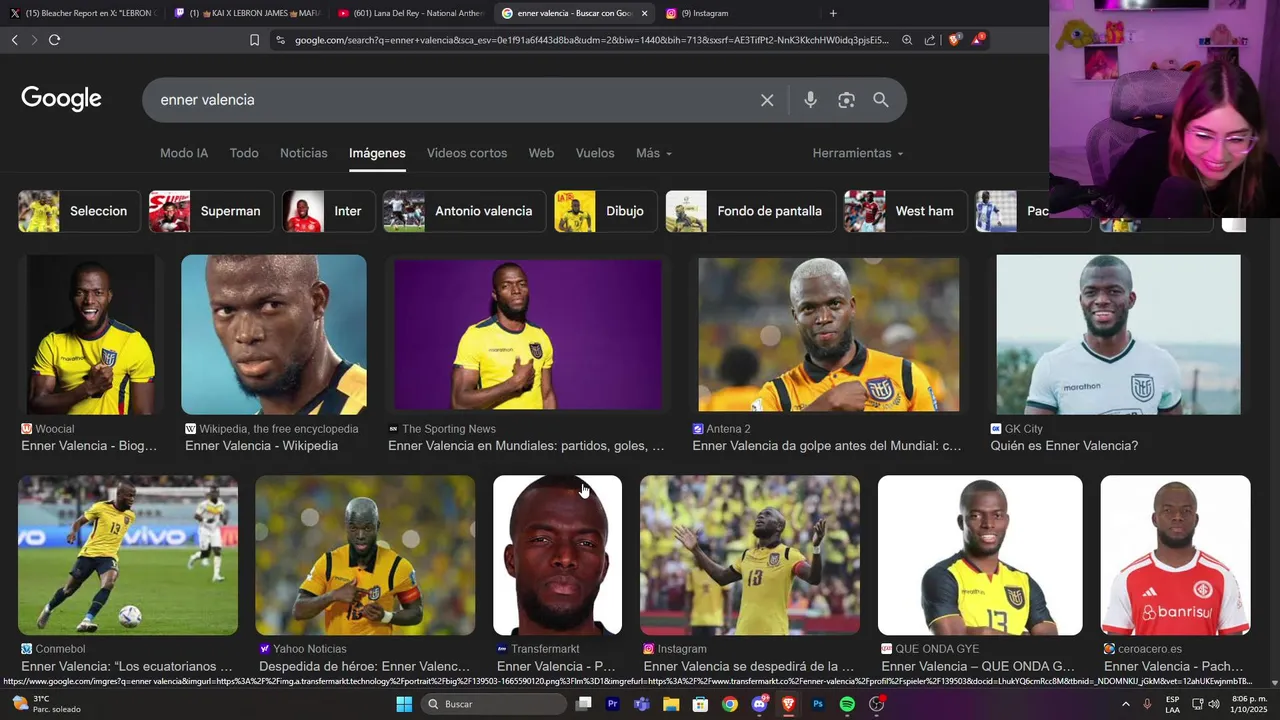This screenshot has height=720, width=1280.
Task: Share this page via share icon
Action: (x=930, y=40)
